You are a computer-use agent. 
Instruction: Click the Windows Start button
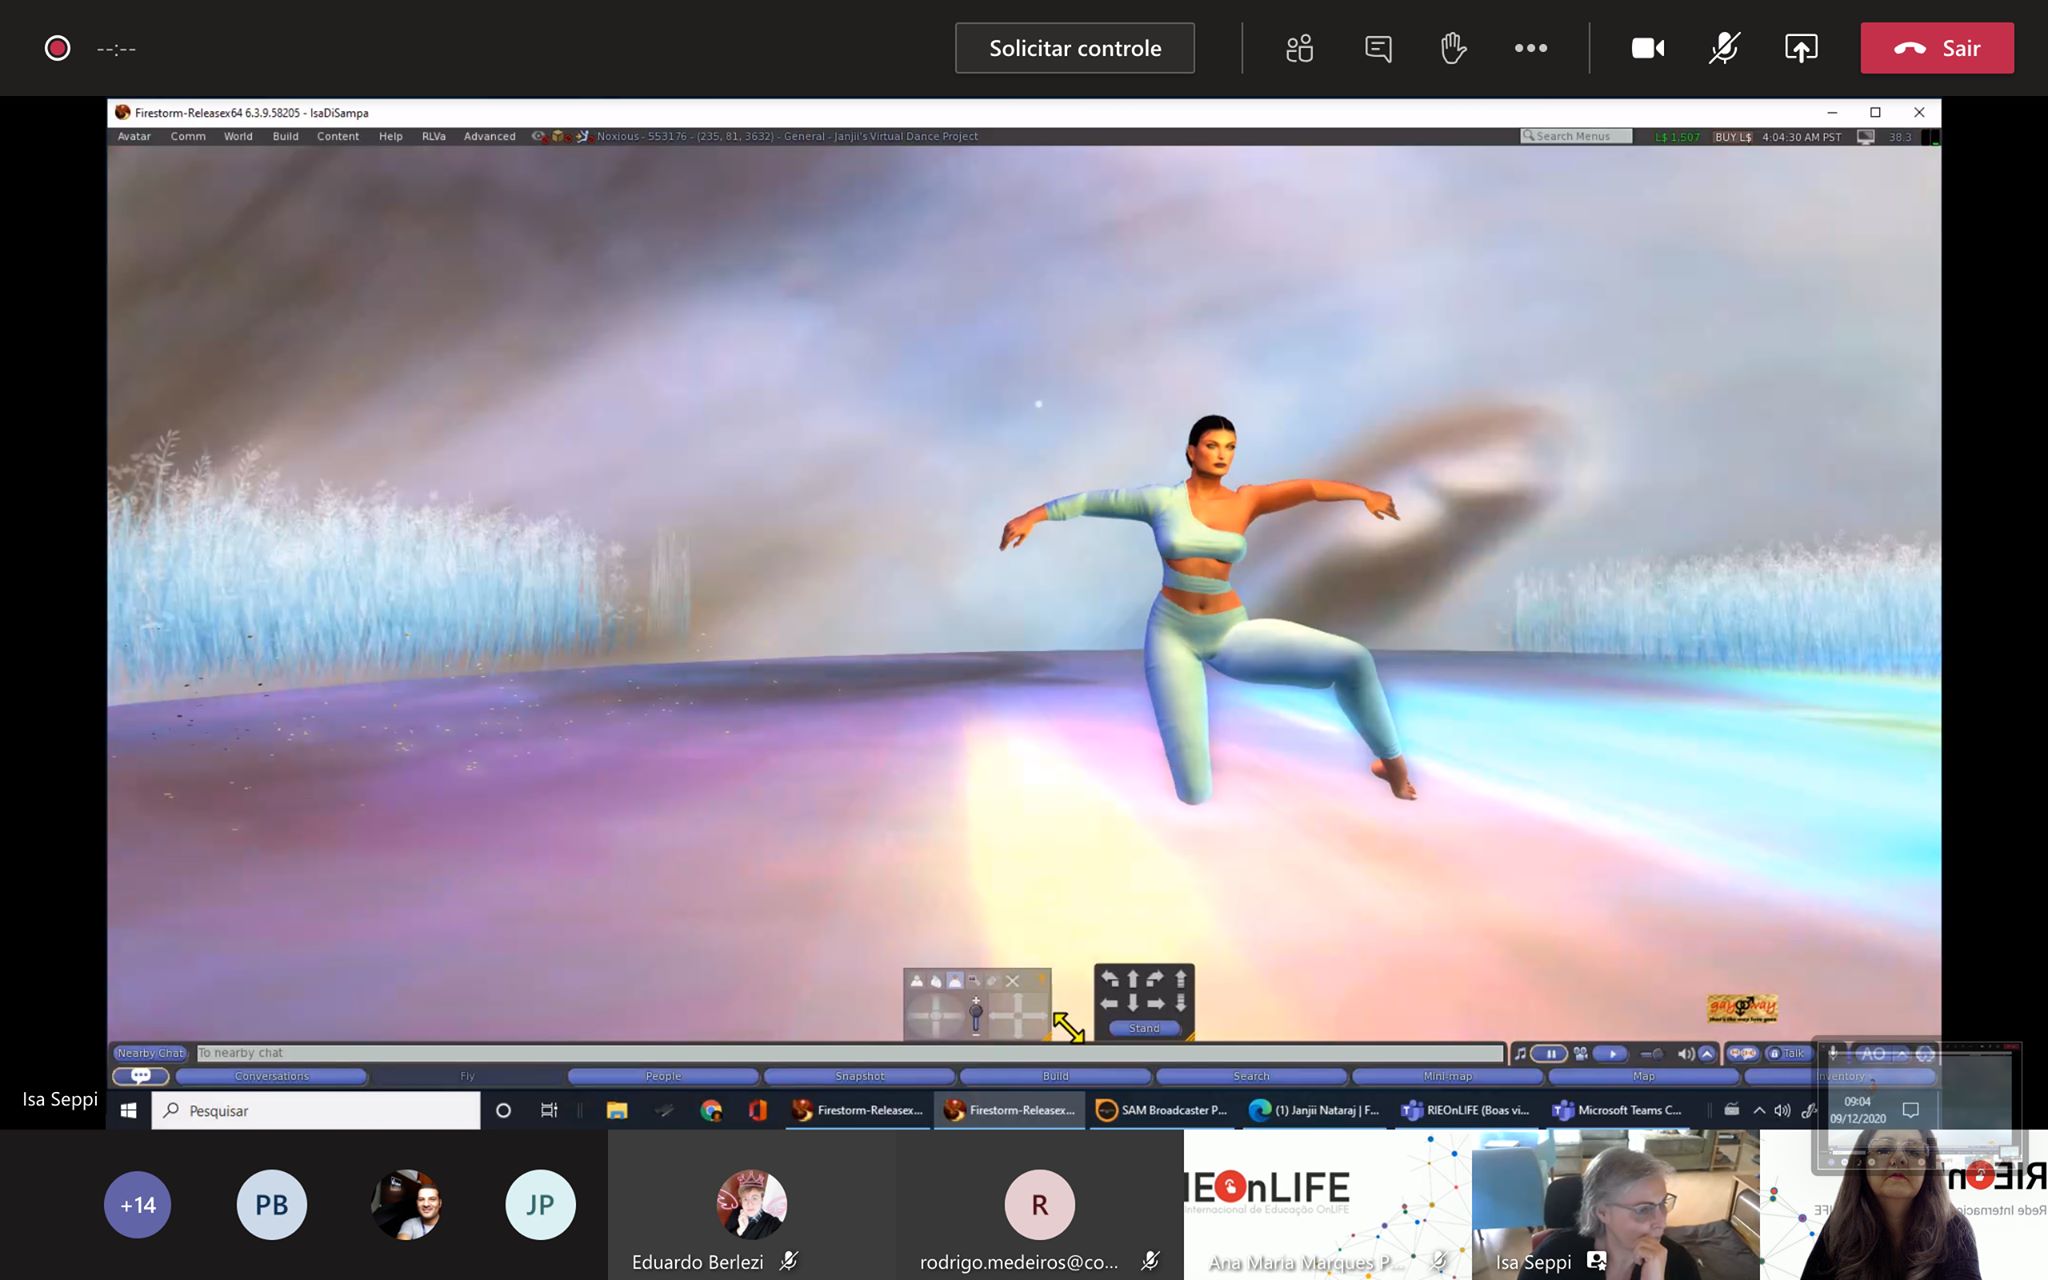tap(128, 1110)
